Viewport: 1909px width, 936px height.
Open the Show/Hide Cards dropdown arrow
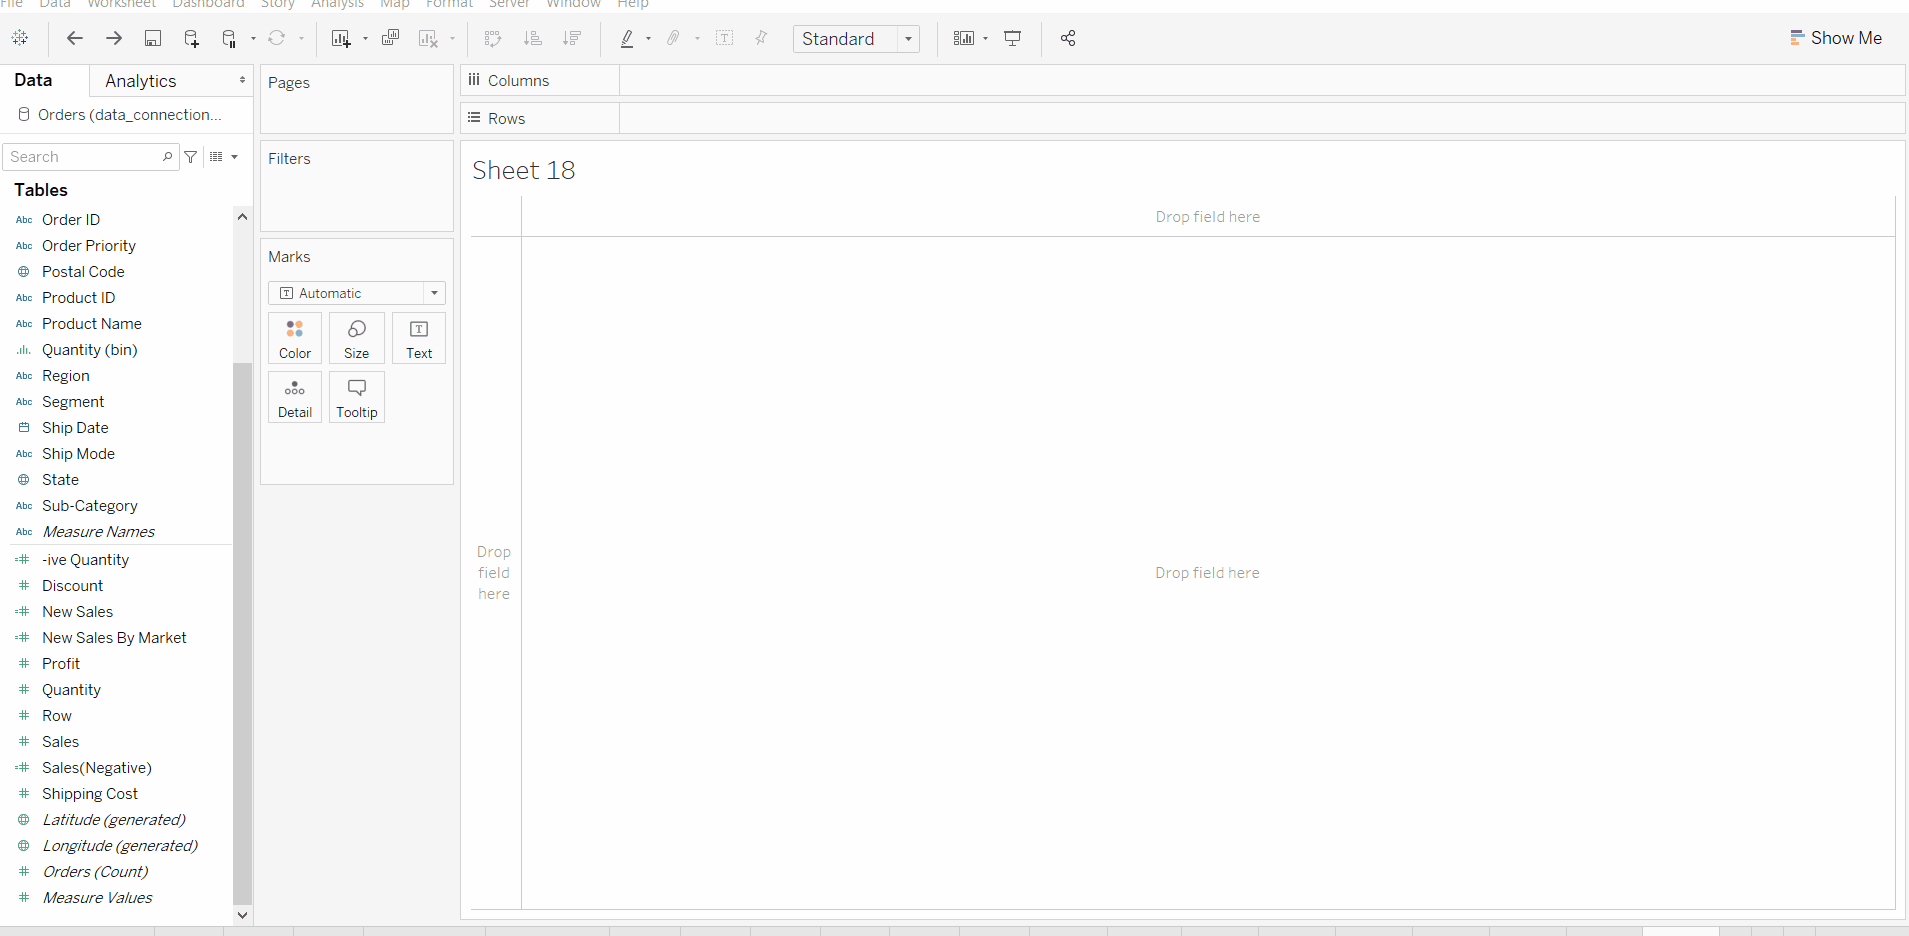[986, 39]
